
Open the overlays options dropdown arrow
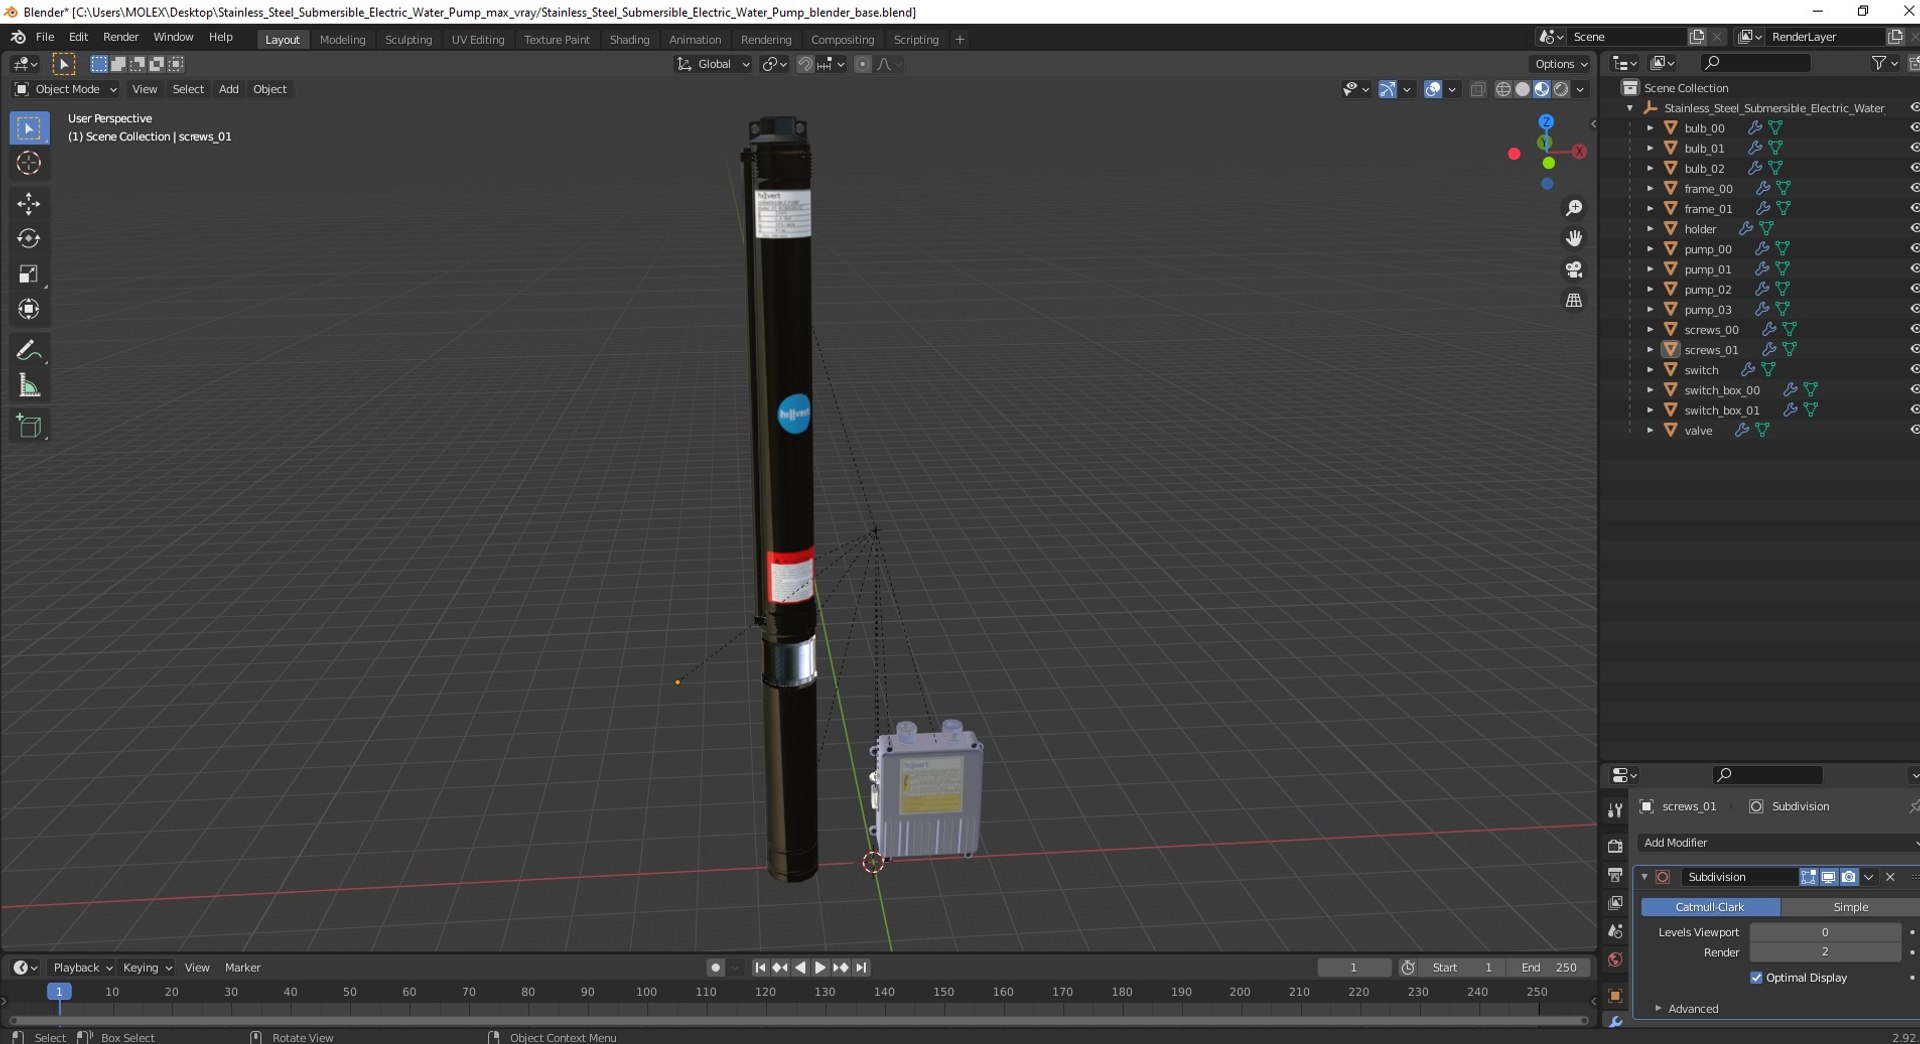coord(1452,90)
